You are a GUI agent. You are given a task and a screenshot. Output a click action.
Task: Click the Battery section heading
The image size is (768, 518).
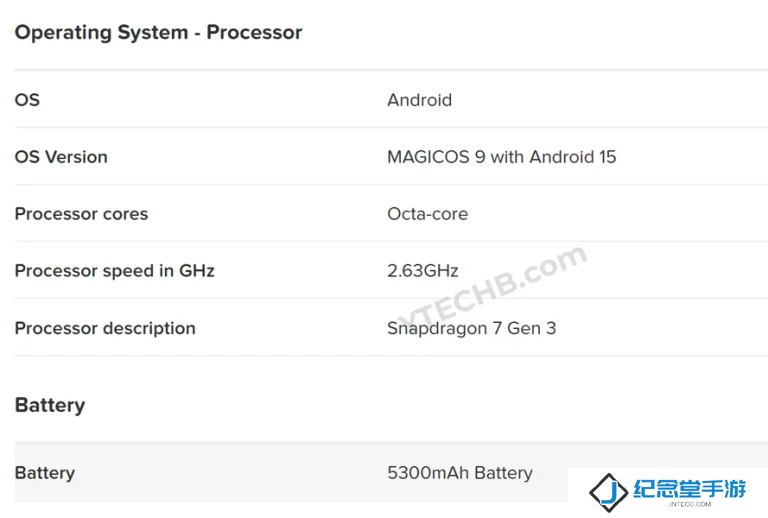click(50, 405)
